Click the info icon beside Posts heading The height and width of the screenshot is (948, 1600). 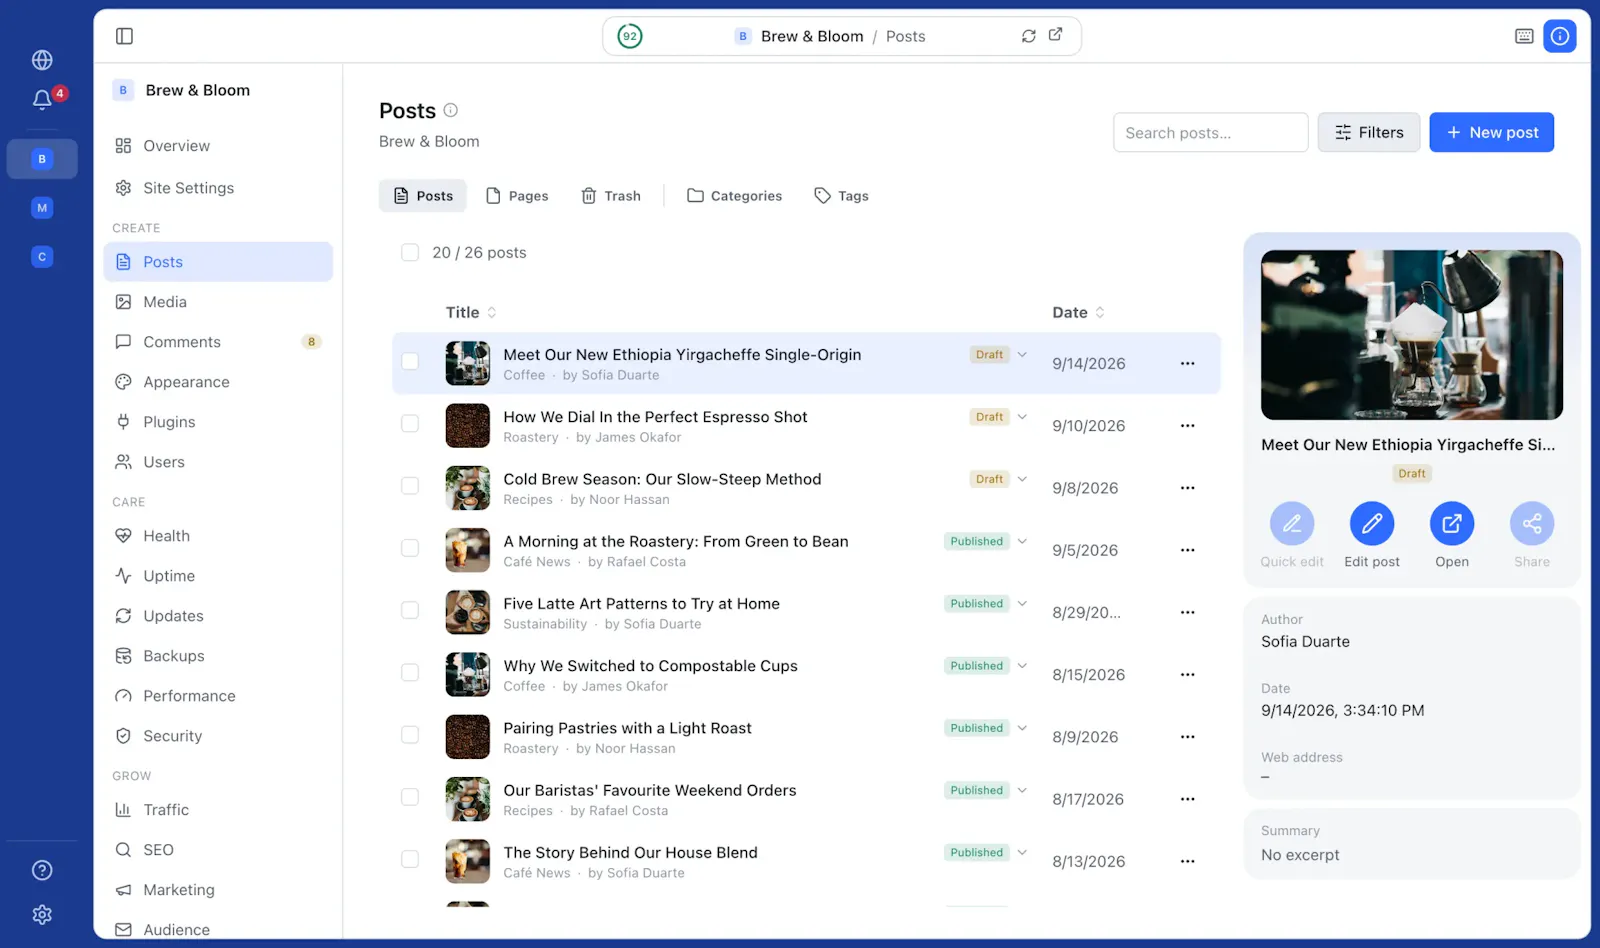451,110
